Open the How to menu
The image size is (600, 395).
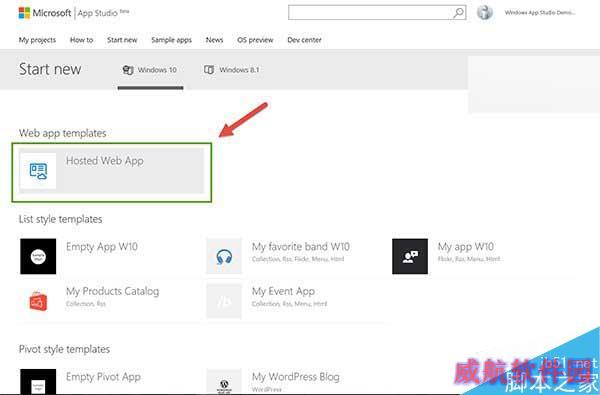click(x=81, y=40)
